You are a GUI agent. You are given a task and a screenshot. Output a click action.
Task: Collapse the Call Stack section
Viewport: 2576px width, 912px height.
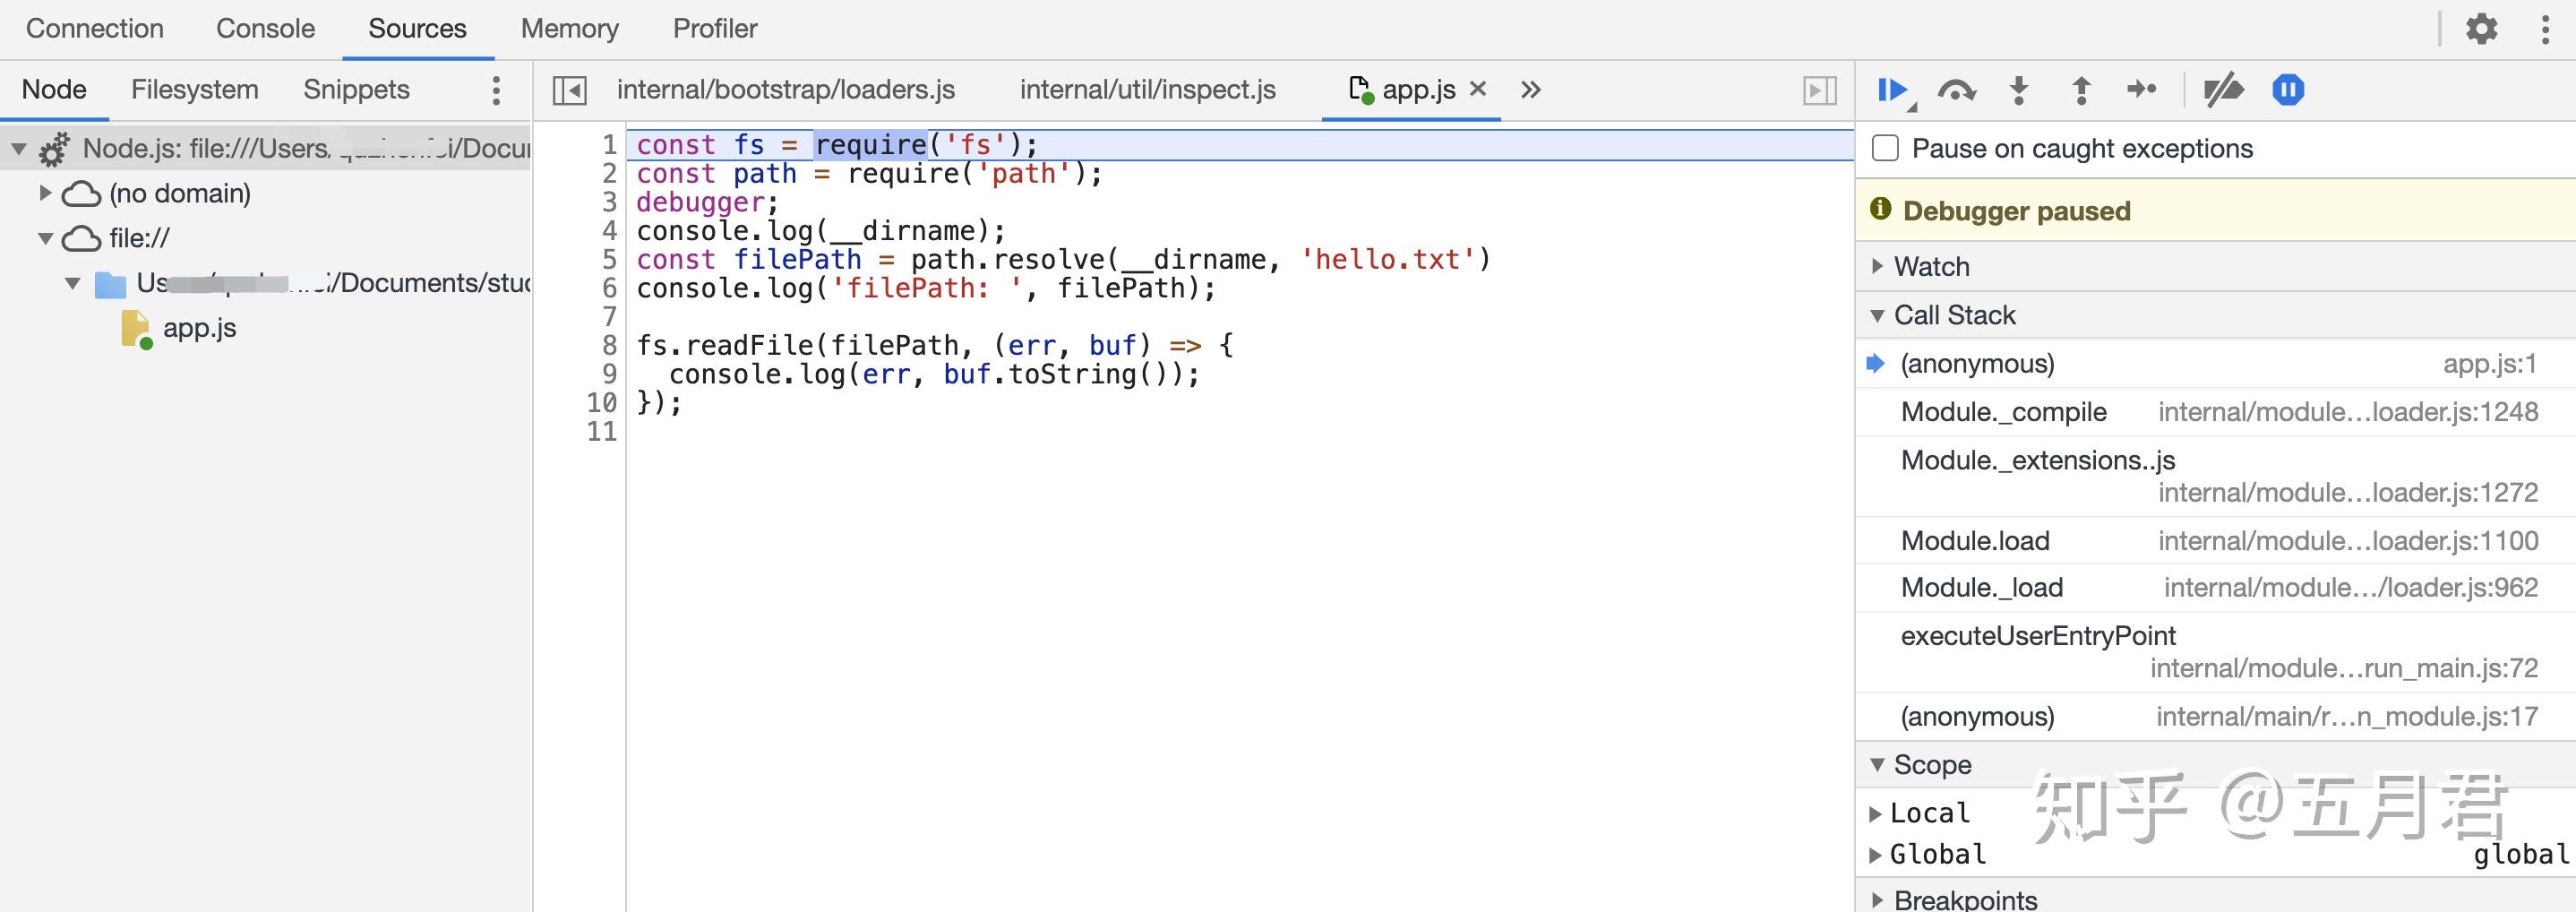1878,314
